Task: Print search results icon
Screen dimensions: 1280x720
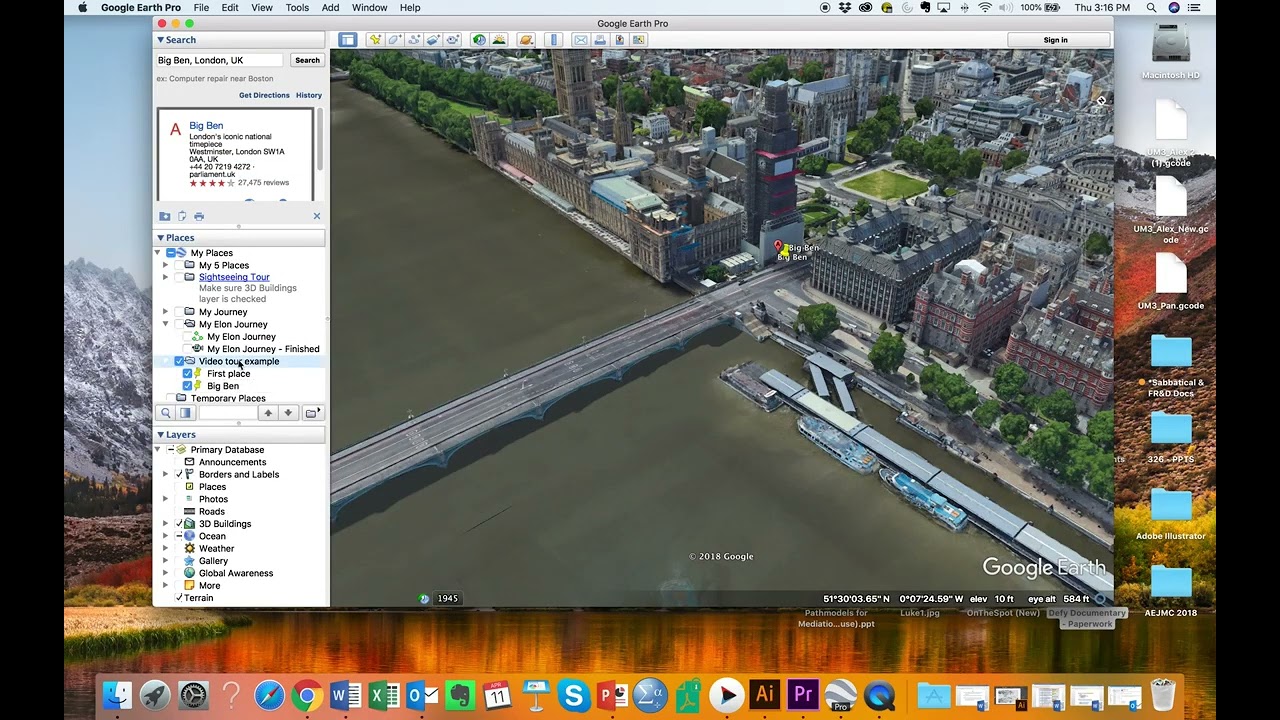Action: pyautogui.click(x=199, y=216)
